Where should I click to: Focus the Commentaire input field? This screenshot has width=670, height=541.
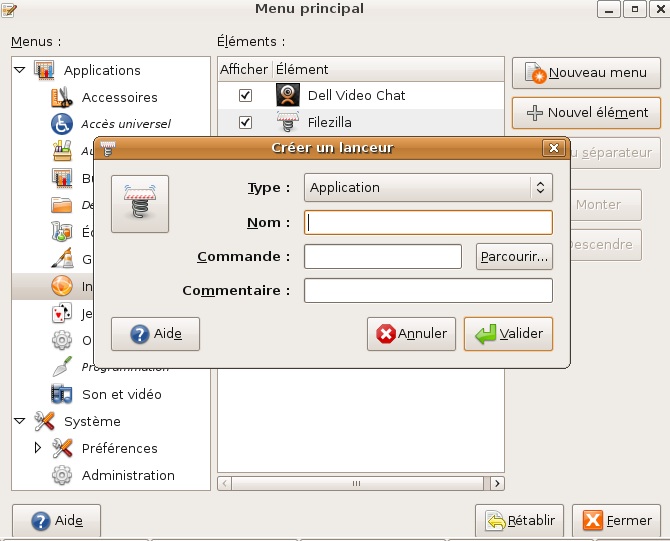[428, 290]
